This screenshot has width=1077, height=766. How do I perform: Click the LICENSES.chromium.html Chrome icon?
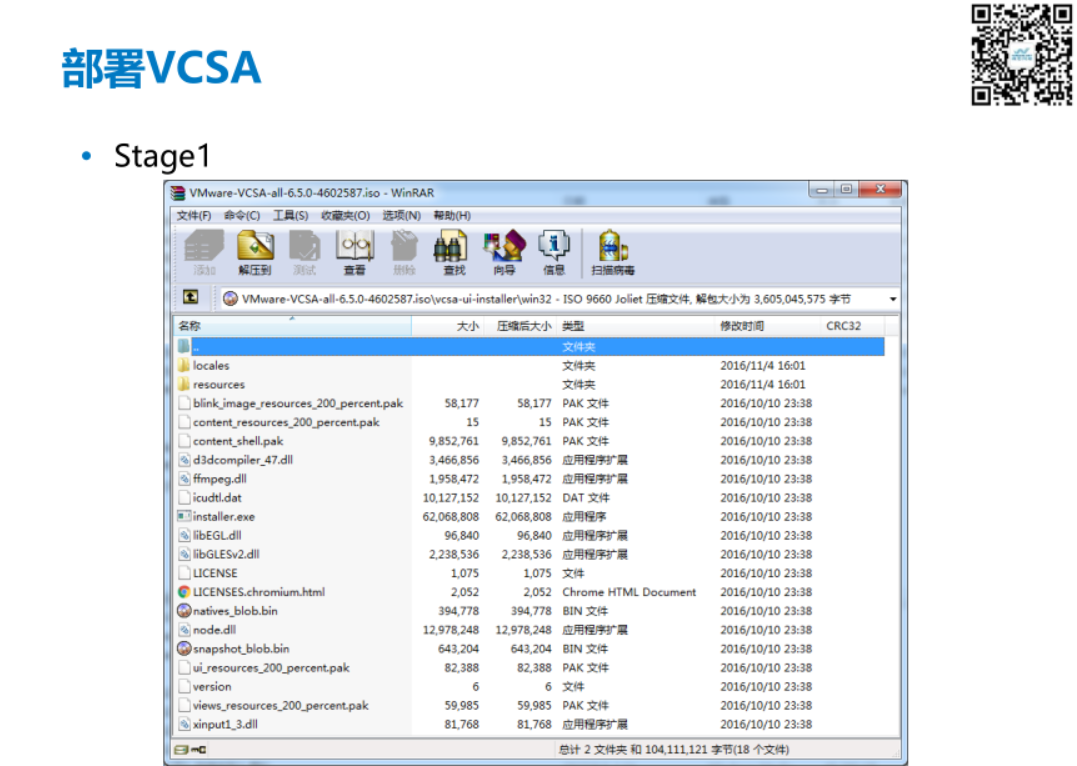(184, 592)
